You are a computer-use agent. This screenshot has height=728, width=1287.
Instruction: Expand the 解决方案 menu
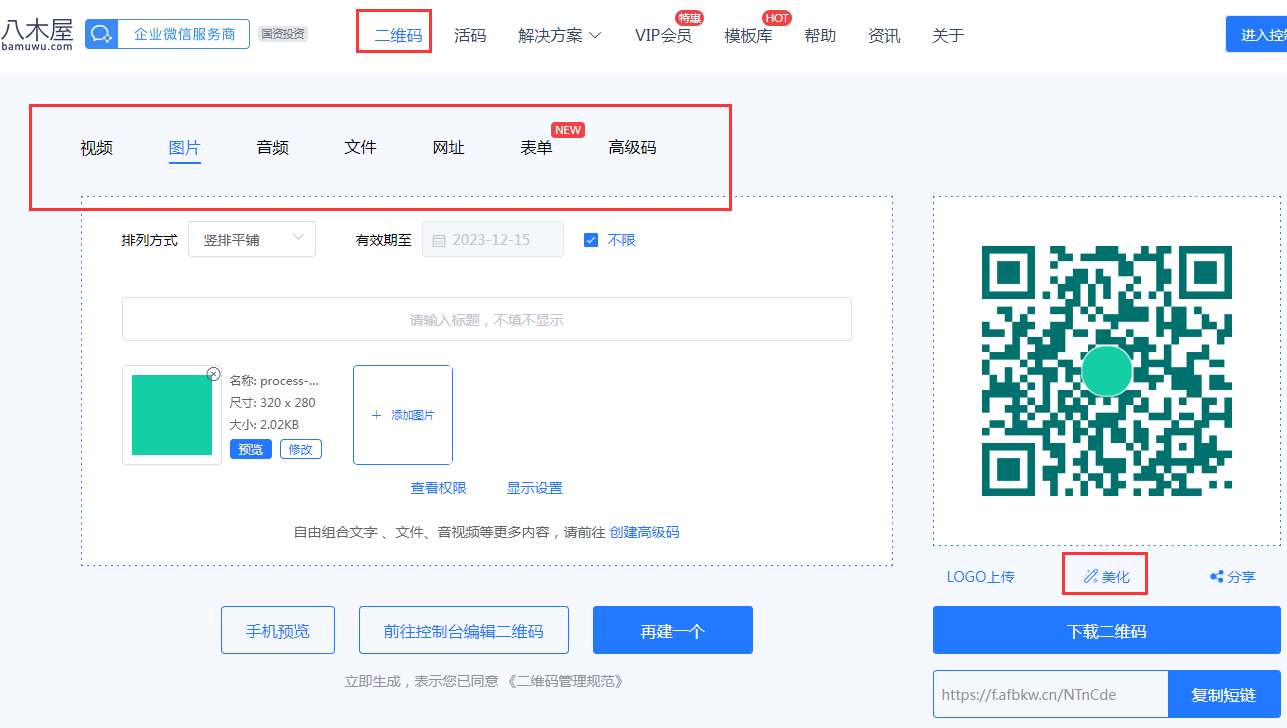[x=559, y=36]
